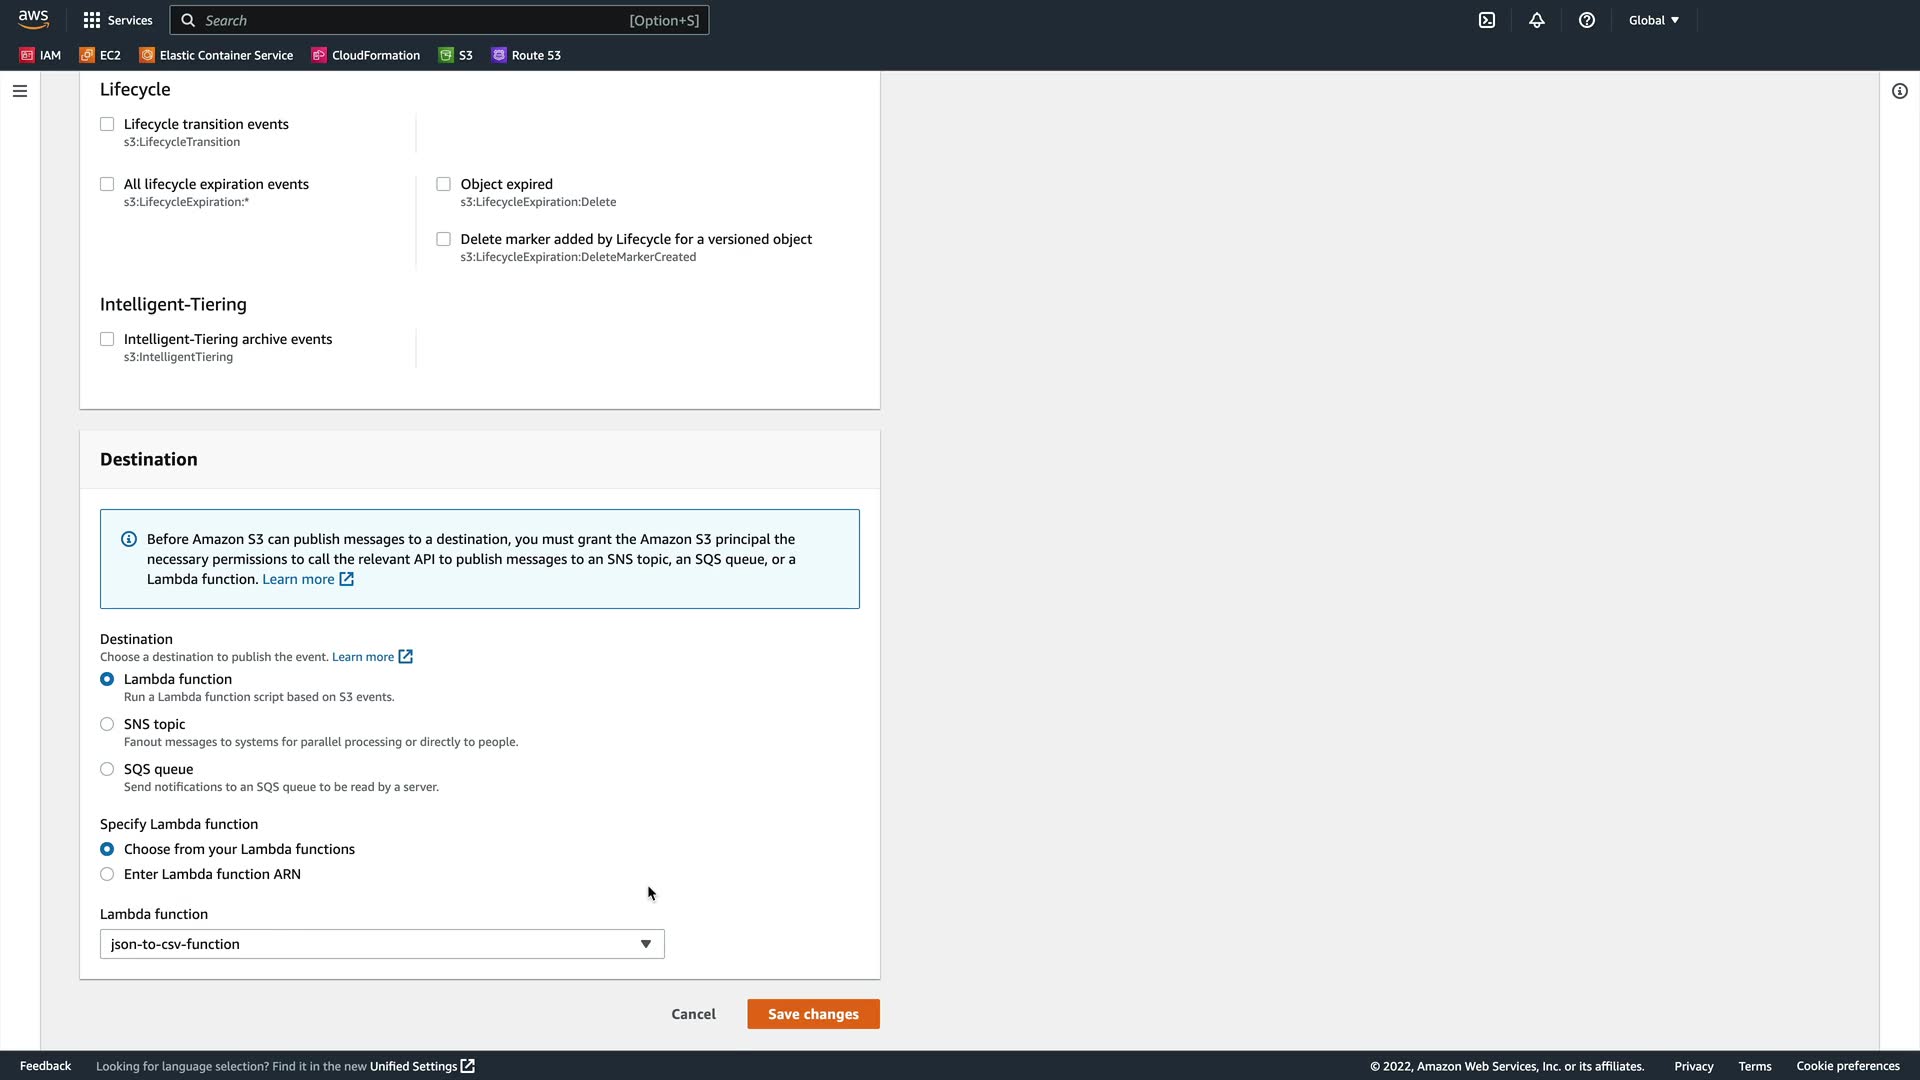
Task: Select SNS topic as destination
Action: coord(107,724)
